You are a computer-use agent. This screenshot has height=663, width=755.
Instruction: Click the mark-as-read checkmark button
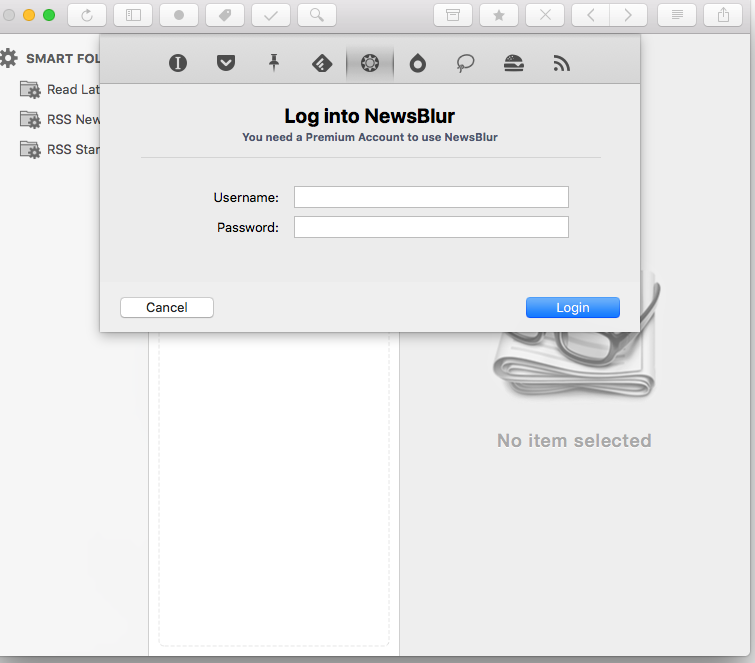click(x=271, y=15)
